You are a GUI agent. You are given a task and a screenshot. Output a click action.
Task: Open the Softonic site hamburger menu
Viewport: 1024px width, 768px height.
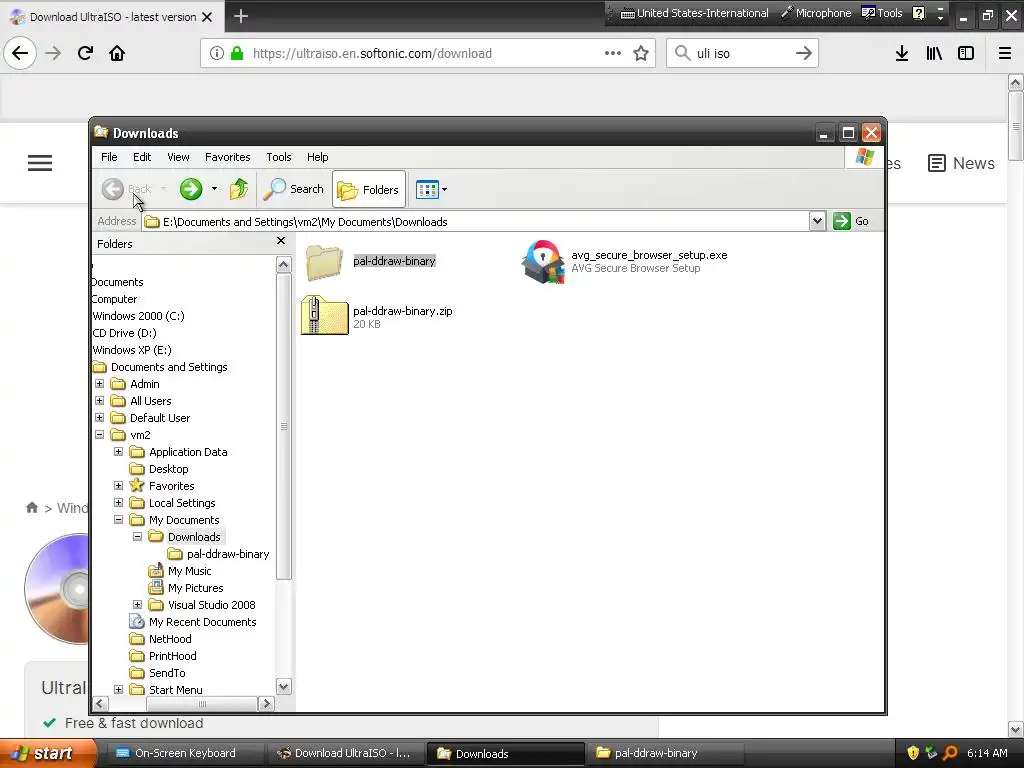[40, 163]
